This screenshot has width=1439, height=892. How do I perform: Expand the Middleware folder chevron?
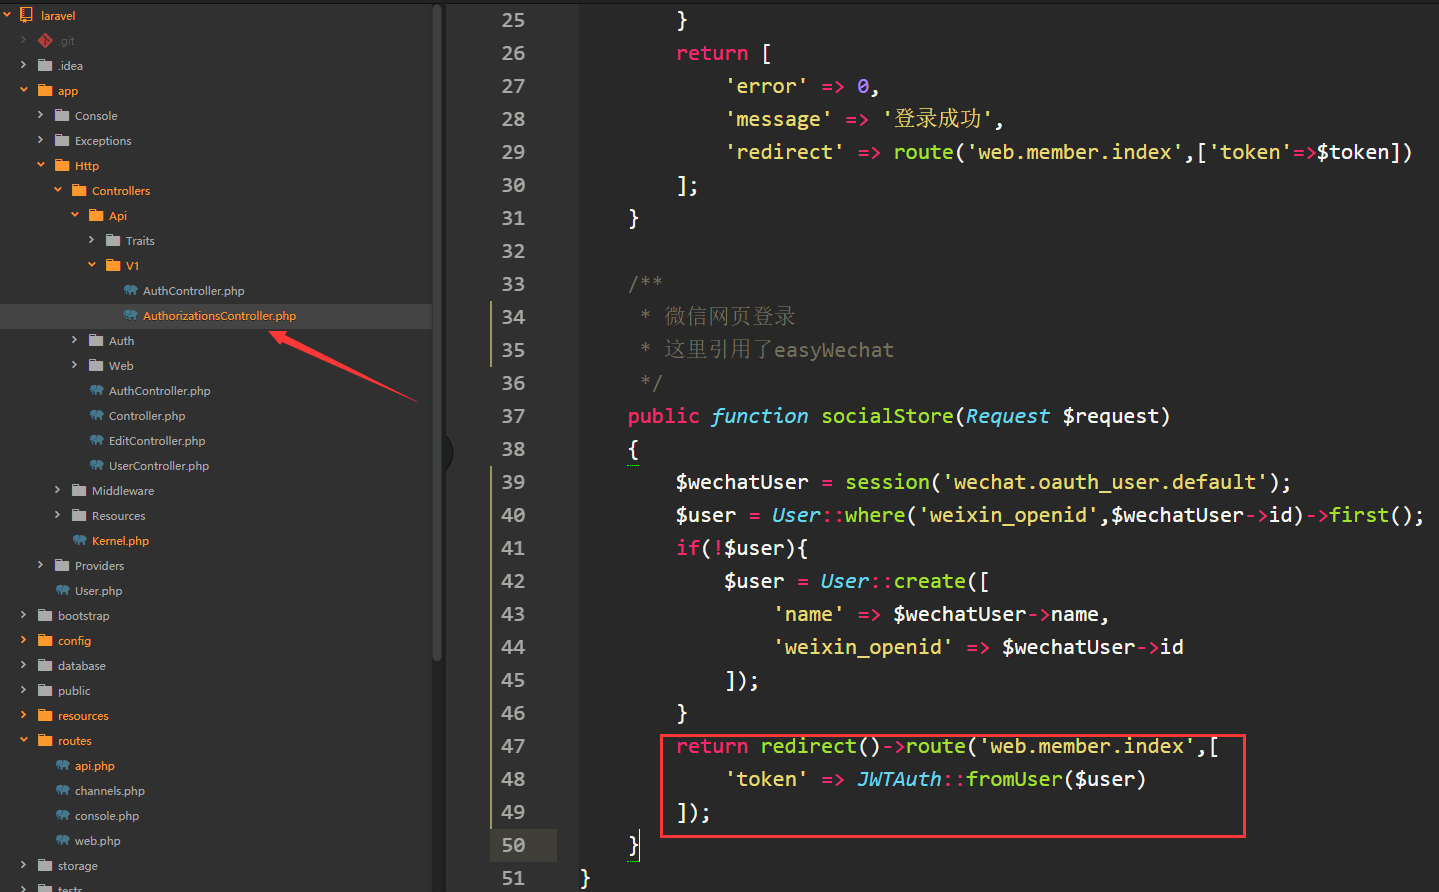click(57, 490)
